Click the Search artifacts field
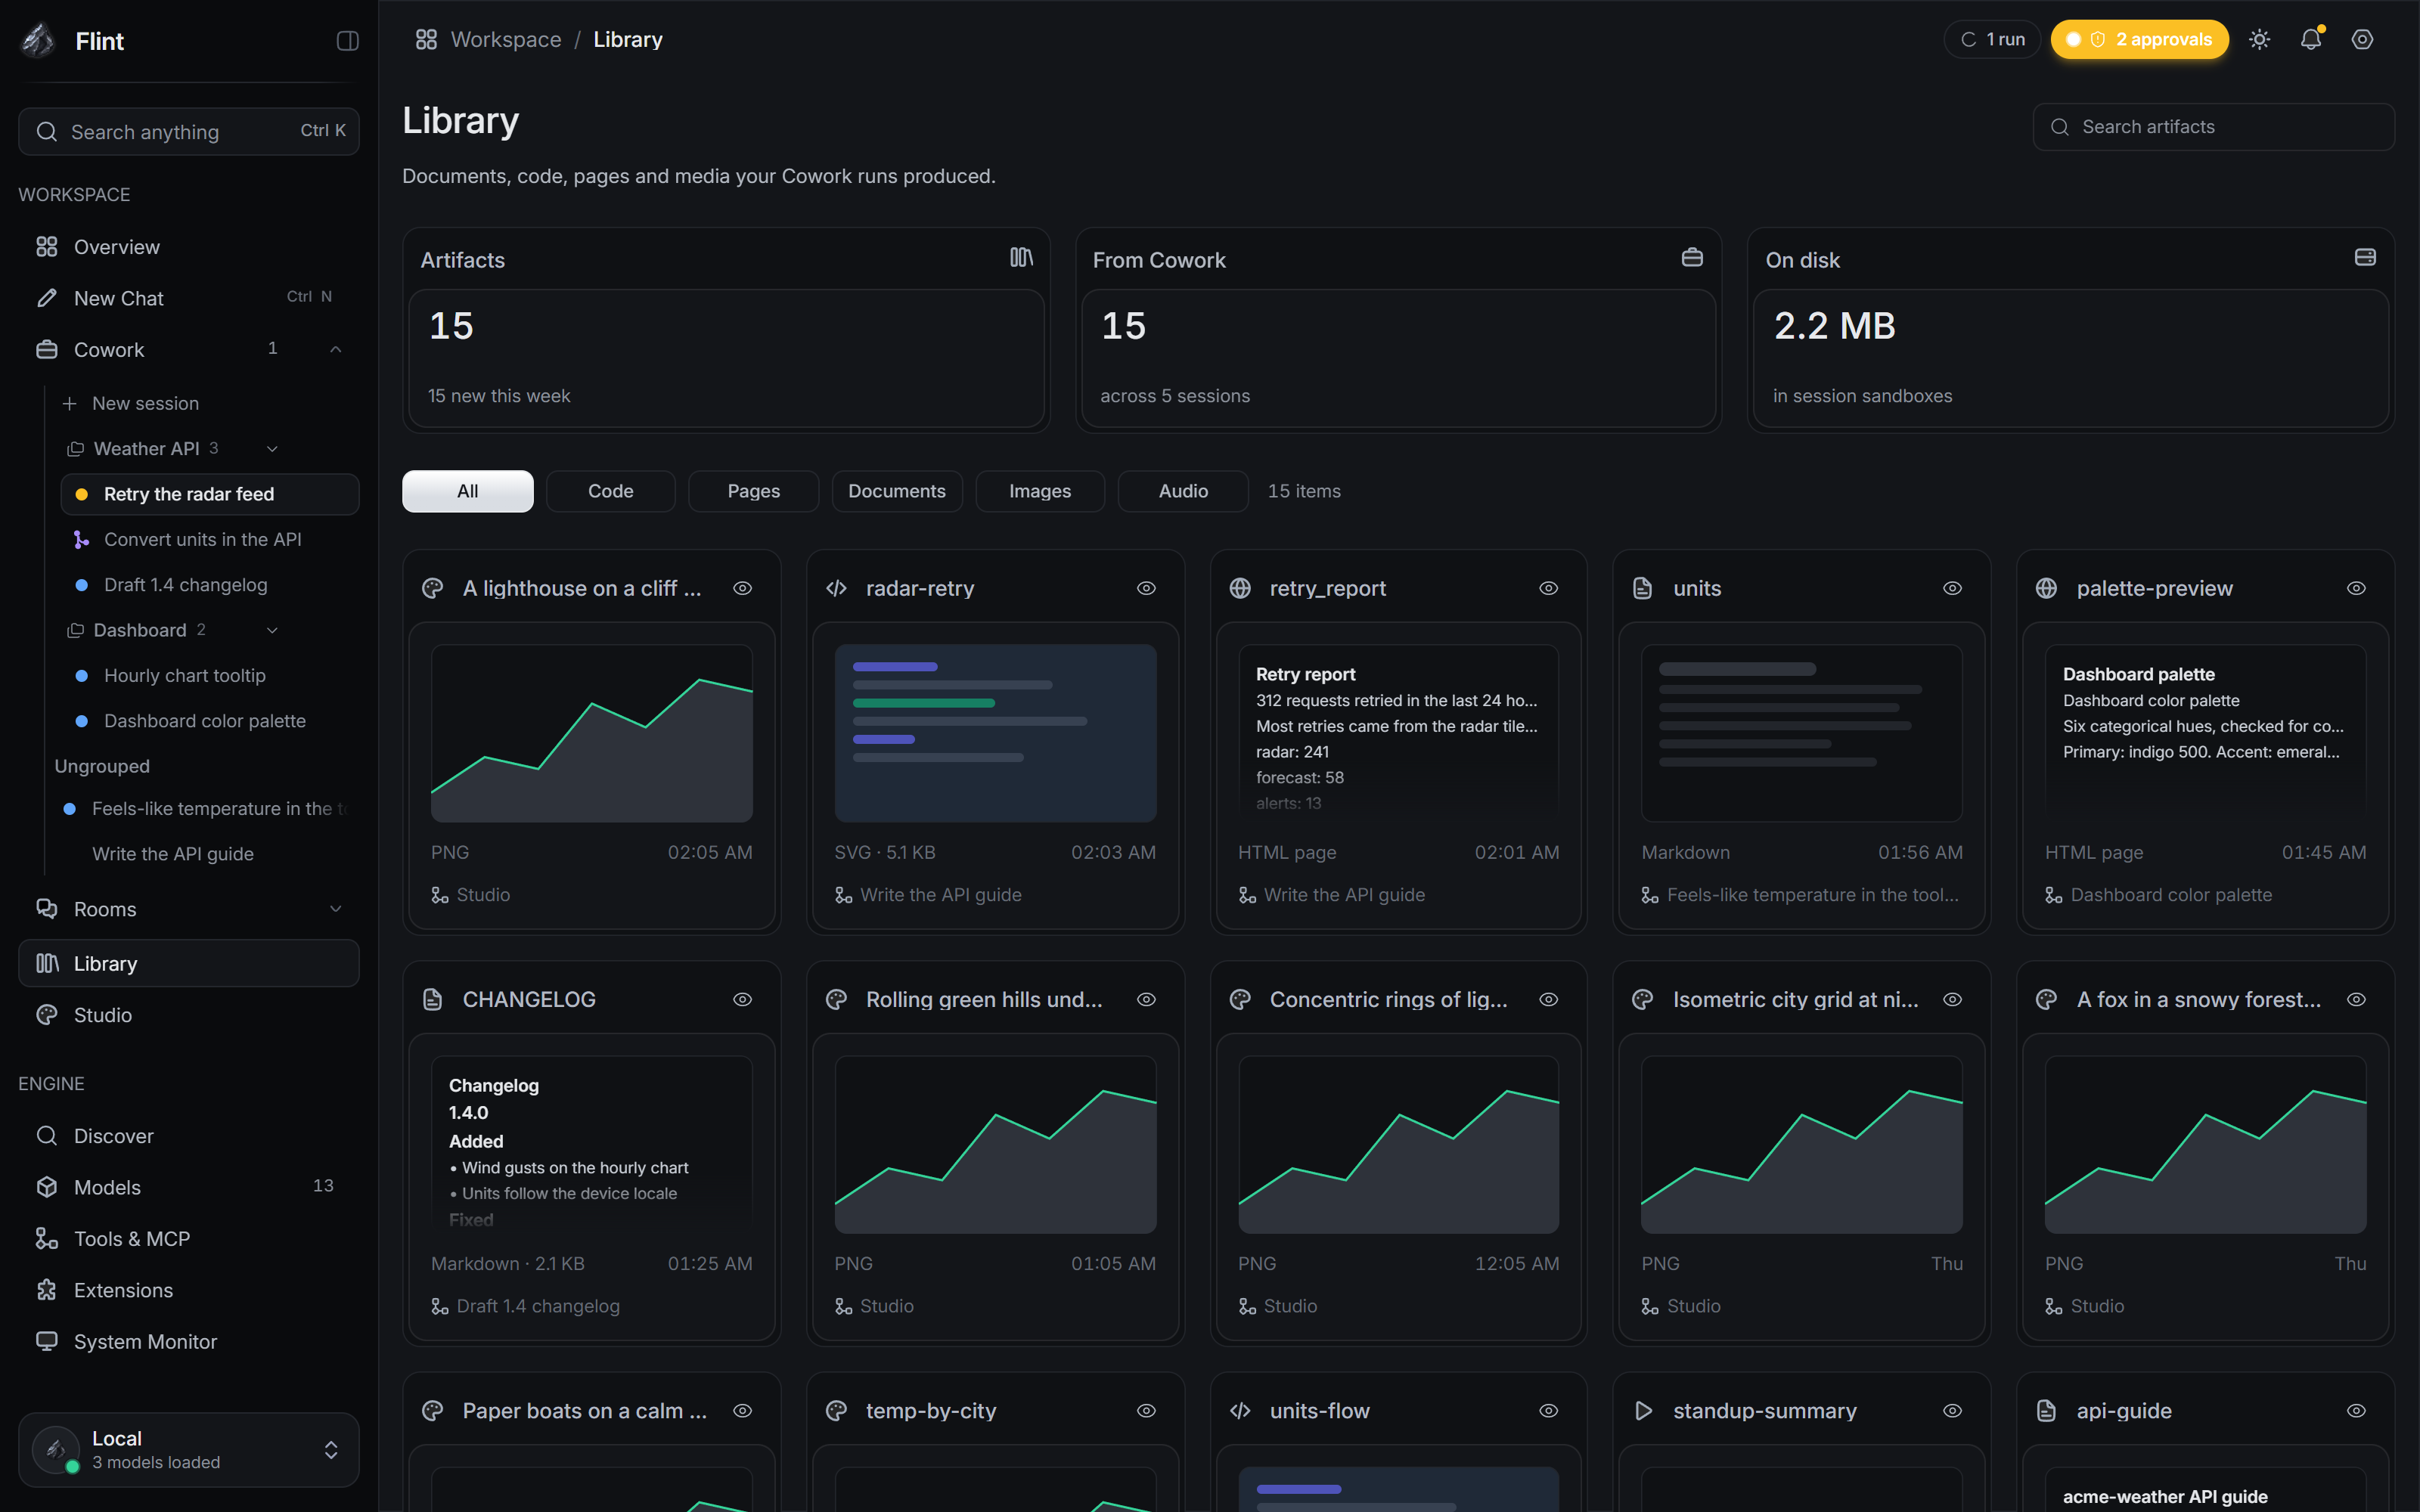The height and width of the screenshot is (1512, 2420). pyautogui.click(x=2213, y=127)
